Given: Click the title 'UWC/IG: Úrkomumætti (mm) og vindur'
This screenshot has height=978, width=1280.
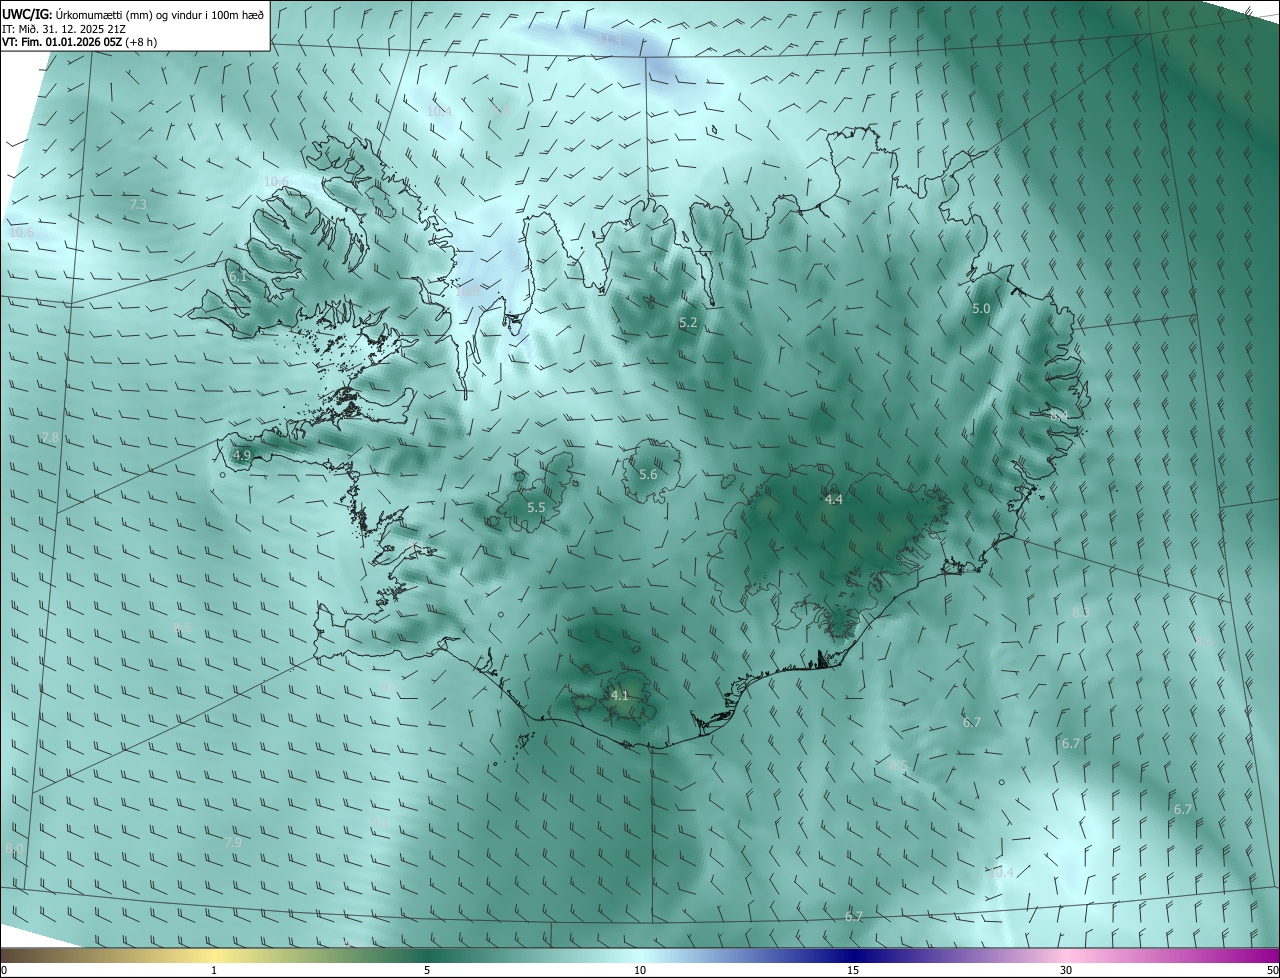Looking at the screenshot, I should pos(132,15).
